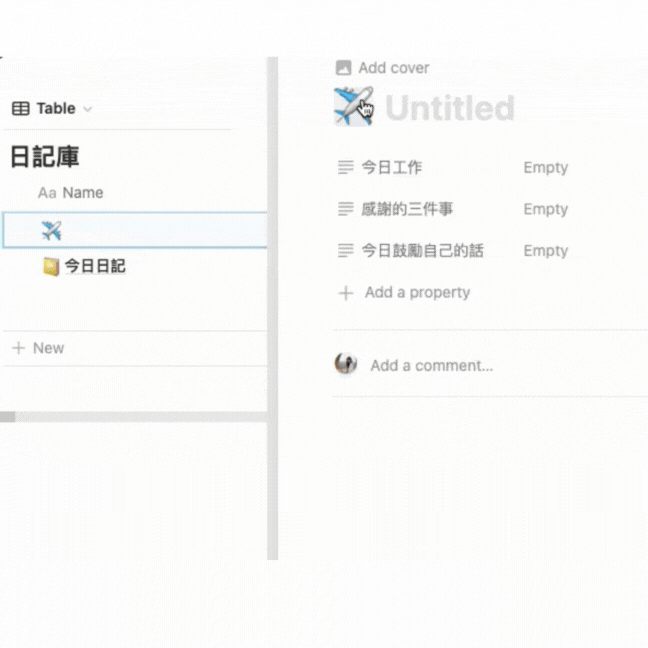Click the horizontal scrollbar thumb under the table

tap(7, 417)
